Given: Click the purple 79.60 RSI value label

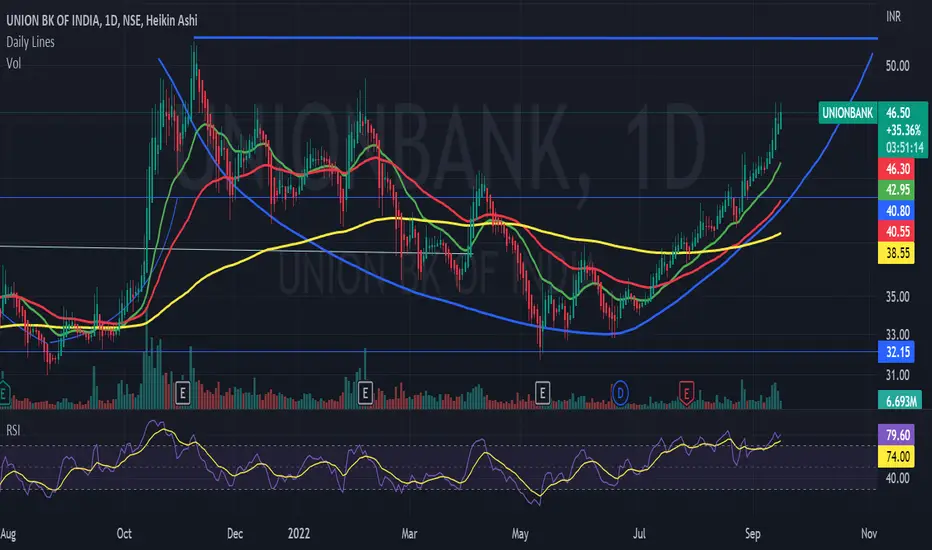Looking at the screenshot, I should 898,435.
